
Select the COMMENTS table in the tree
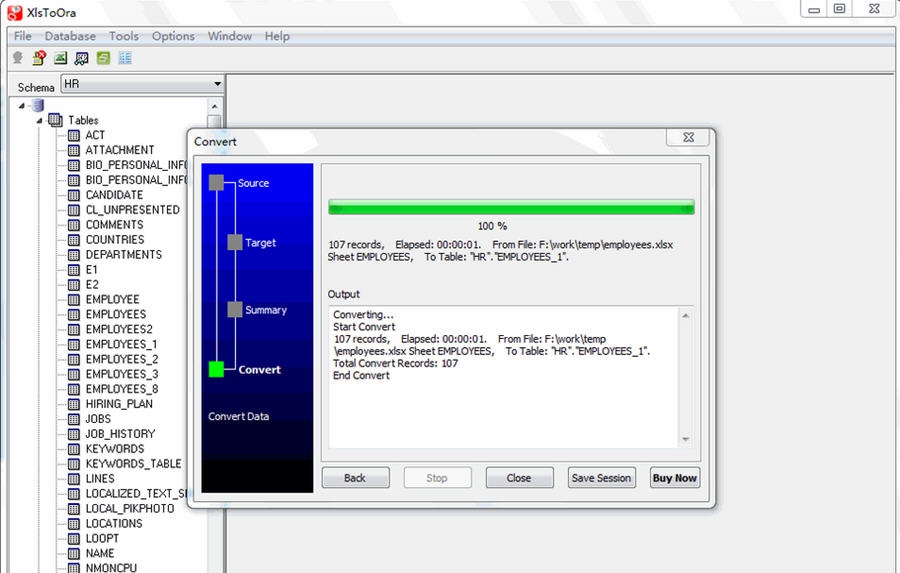(114, 225)
